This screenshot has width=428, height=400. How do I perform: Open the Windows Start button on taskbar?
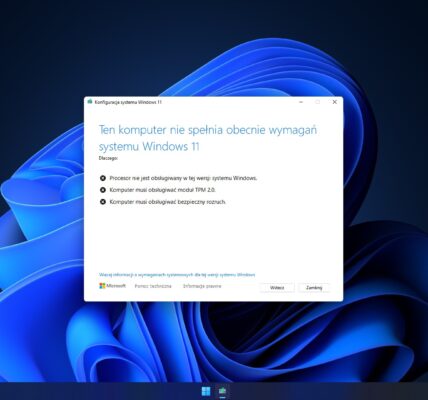click(206, 391)
